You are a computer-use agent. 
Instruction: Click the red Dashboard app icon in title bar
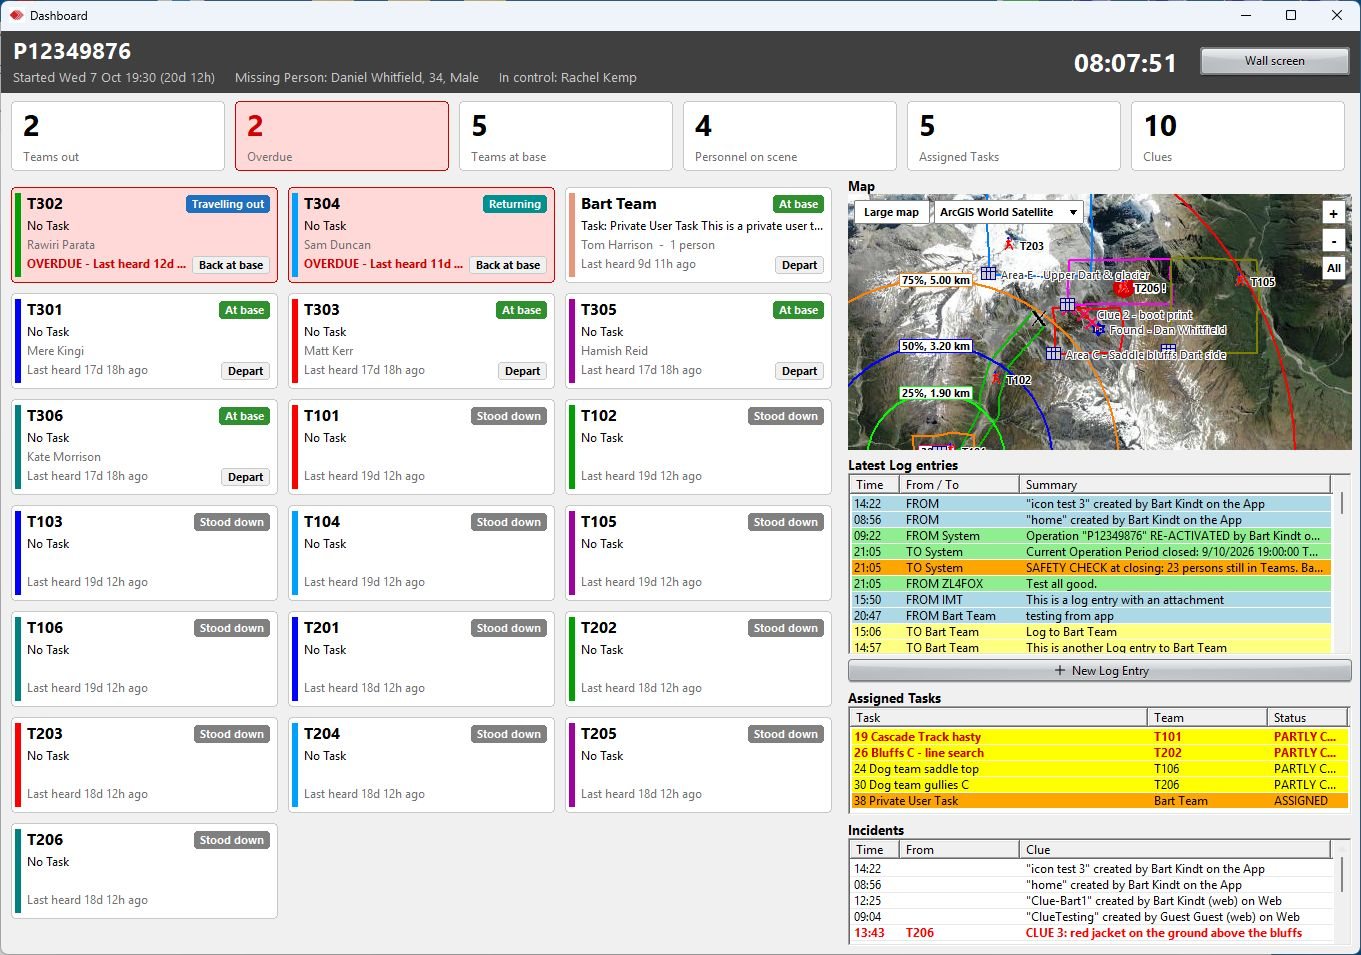16,15
